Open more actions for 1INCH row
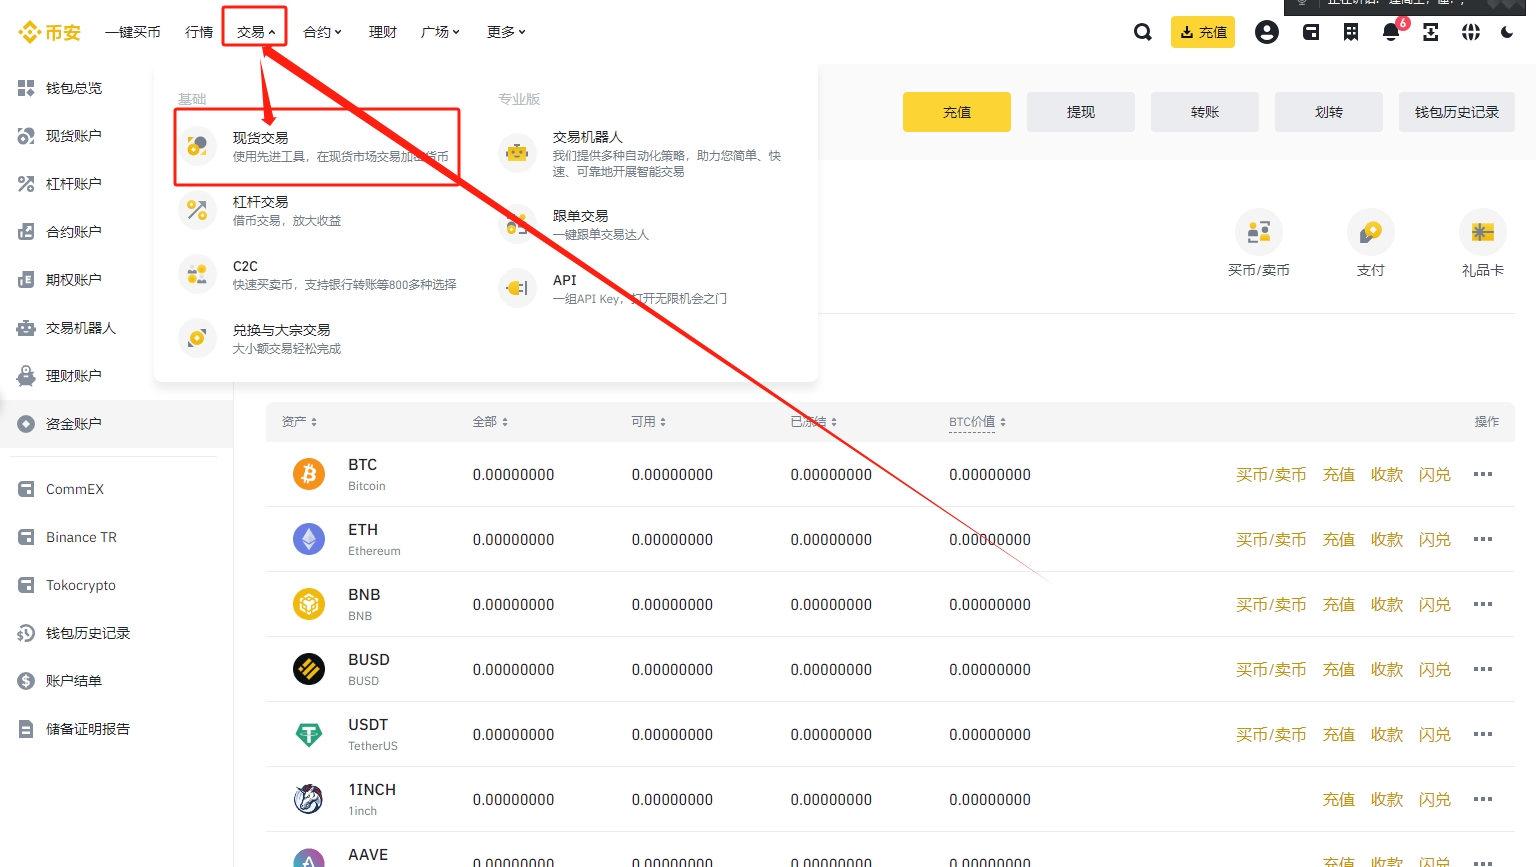Viewport: 1536px width, 867px height. 1483,799
